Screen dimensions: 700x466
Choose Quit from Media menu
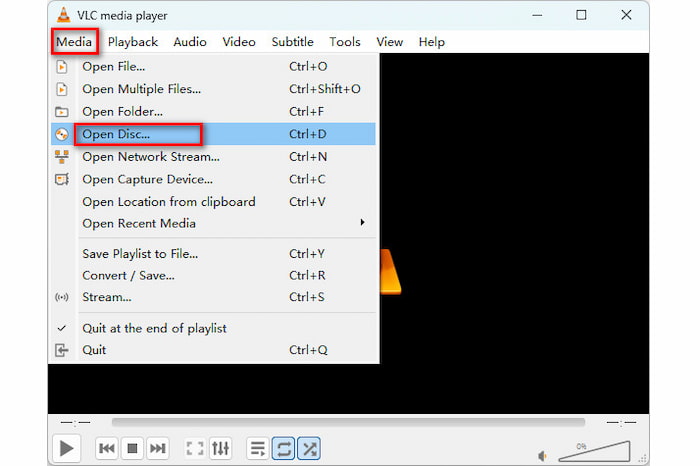click(x=213, y=350)
